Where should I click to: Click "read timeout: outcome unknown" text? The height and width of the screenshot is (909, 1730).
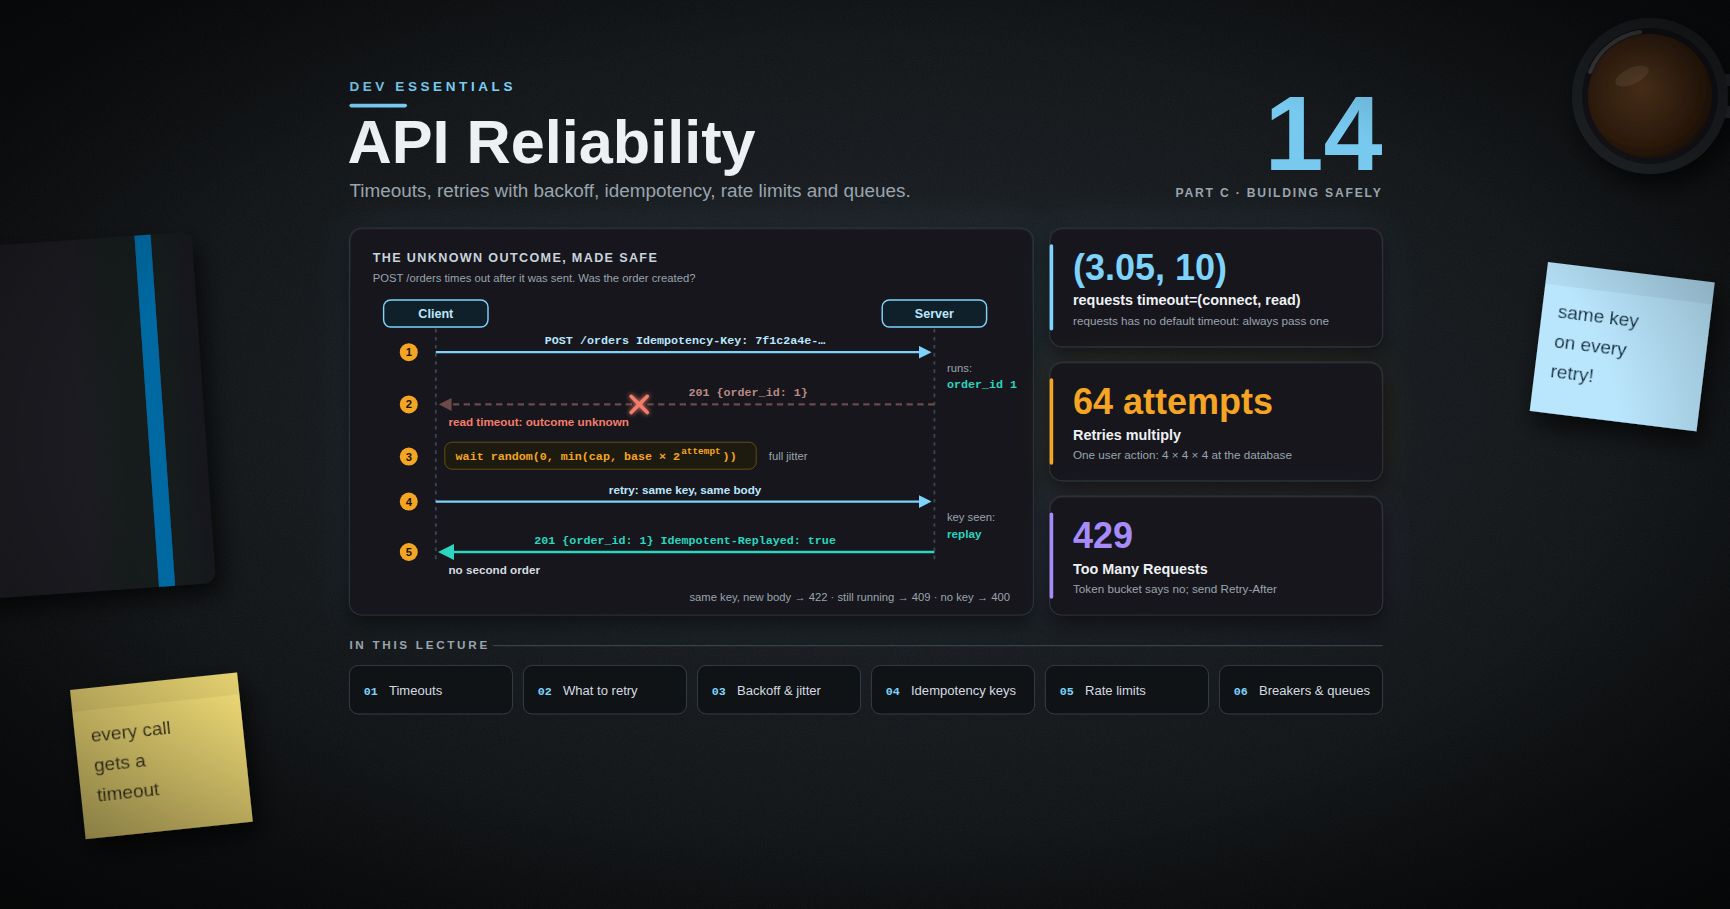point(538,422)
